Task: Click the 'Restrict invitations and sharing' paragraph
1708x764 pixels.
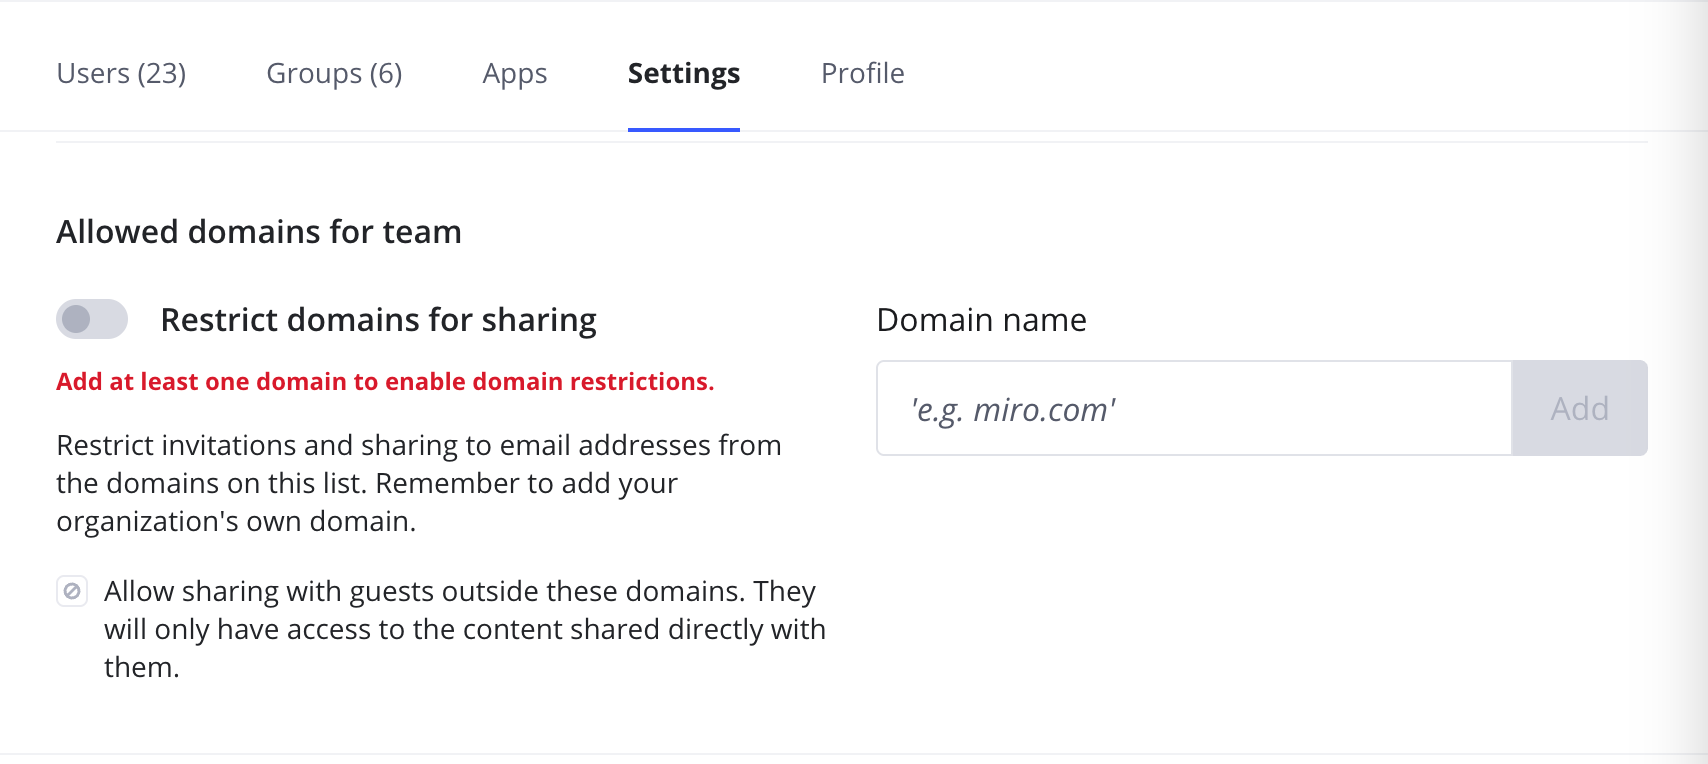Action: 418,483
